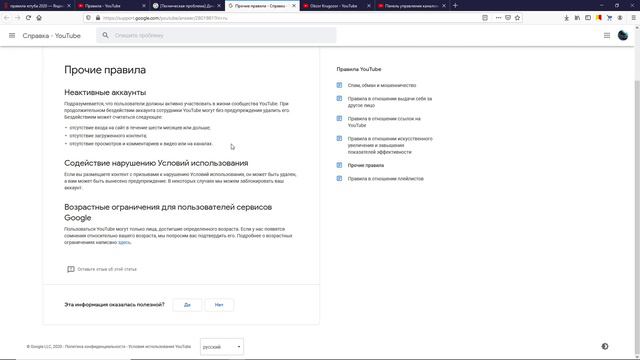The height and width of the screenshot is (360, 640).
Task: Click 'Оставьте отзыв об этой статье'
Action: pyautogui.click(x=107, y=269)
